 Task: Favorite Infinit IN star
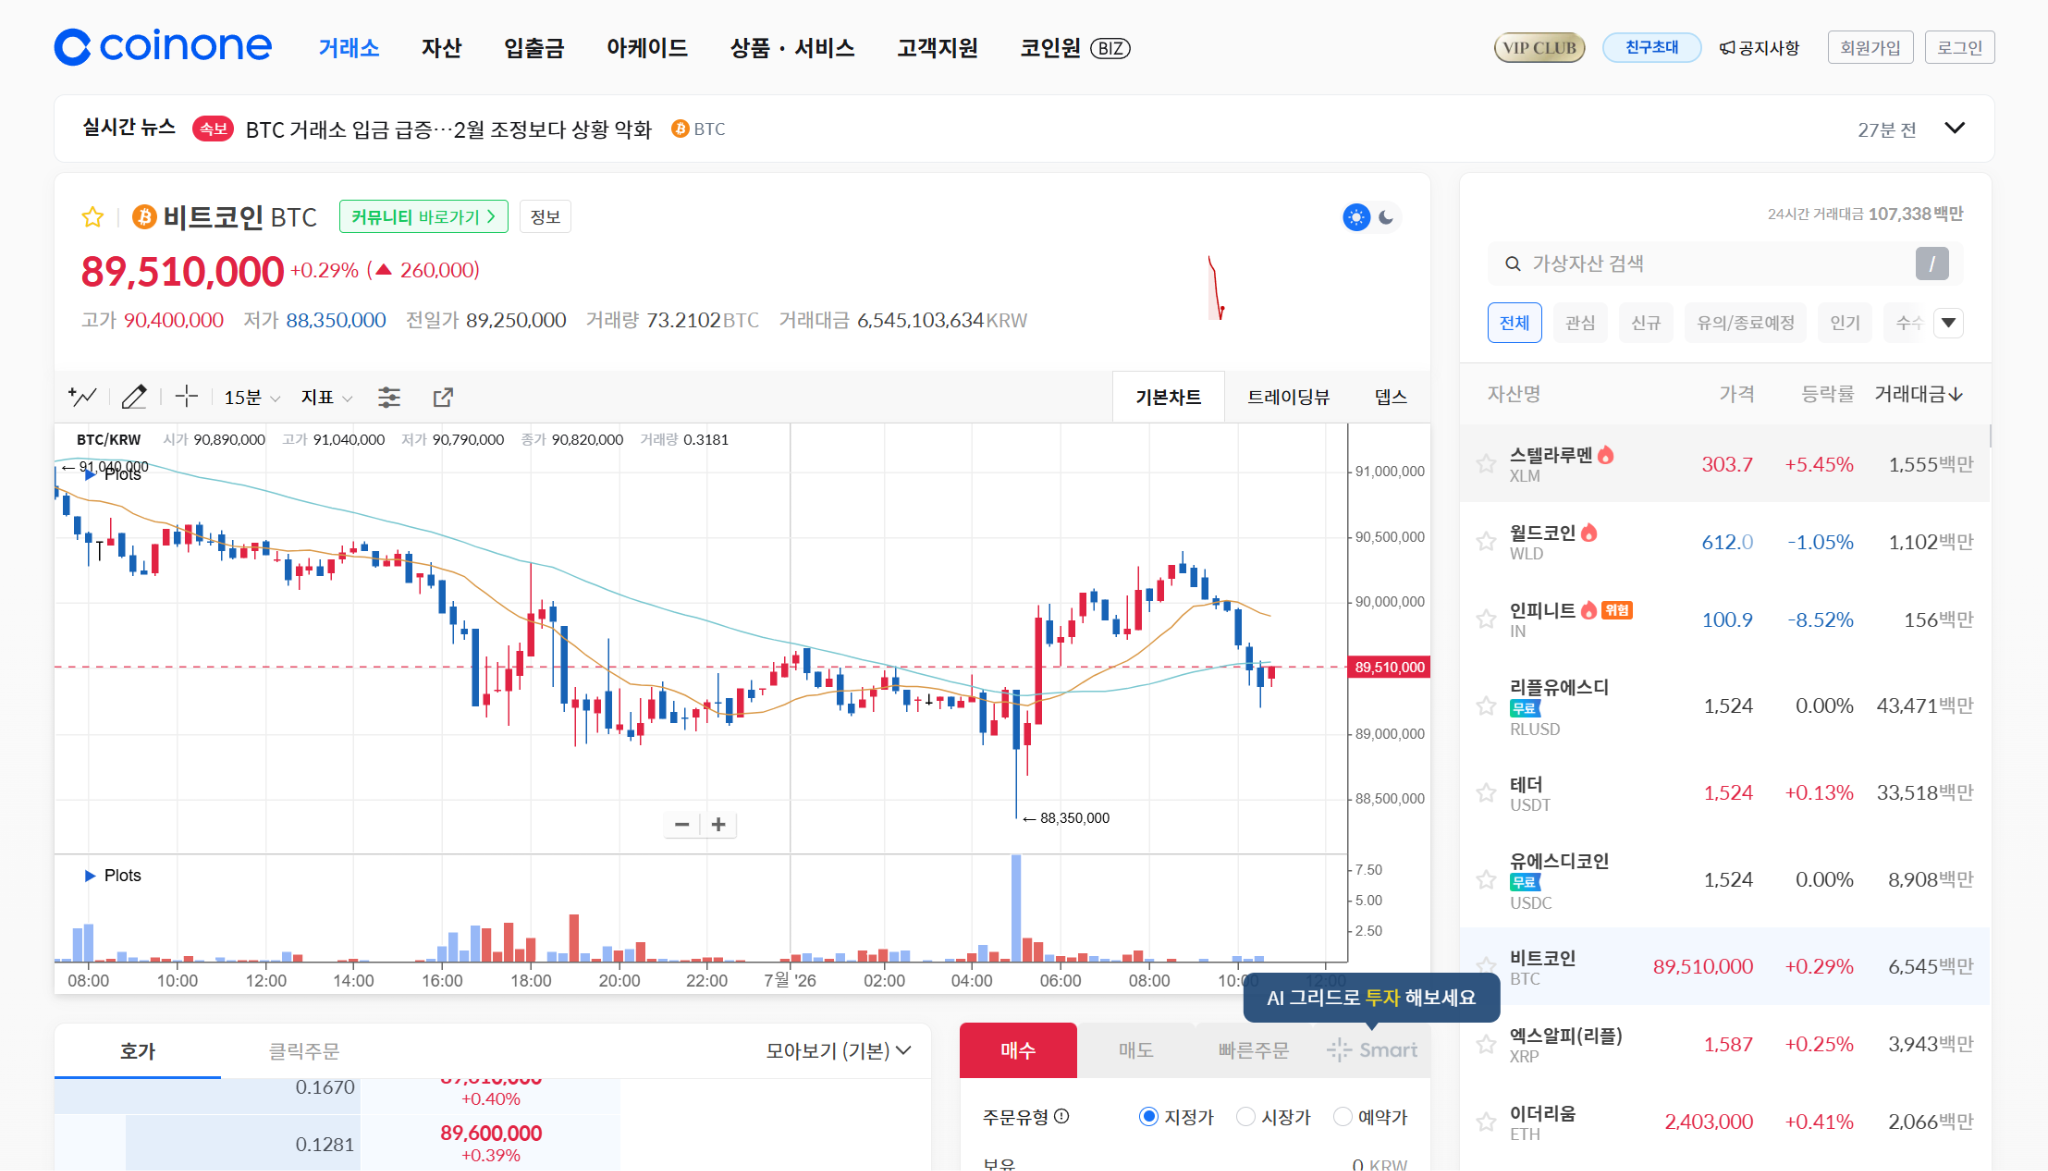1486,619
